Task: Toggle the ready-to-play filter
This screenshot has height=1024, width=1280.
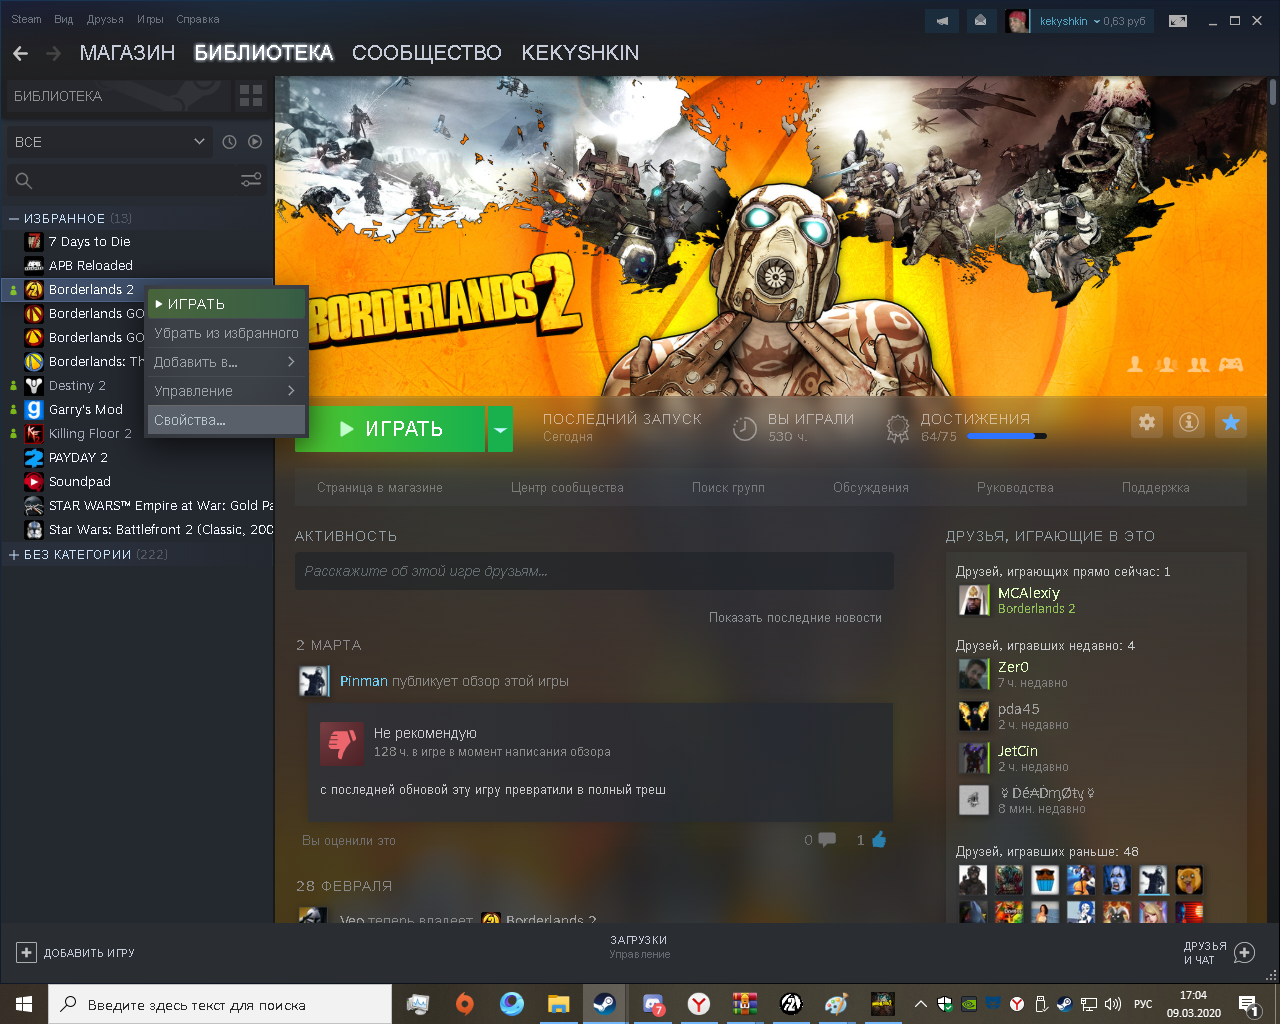Action: tap(255, 142)
